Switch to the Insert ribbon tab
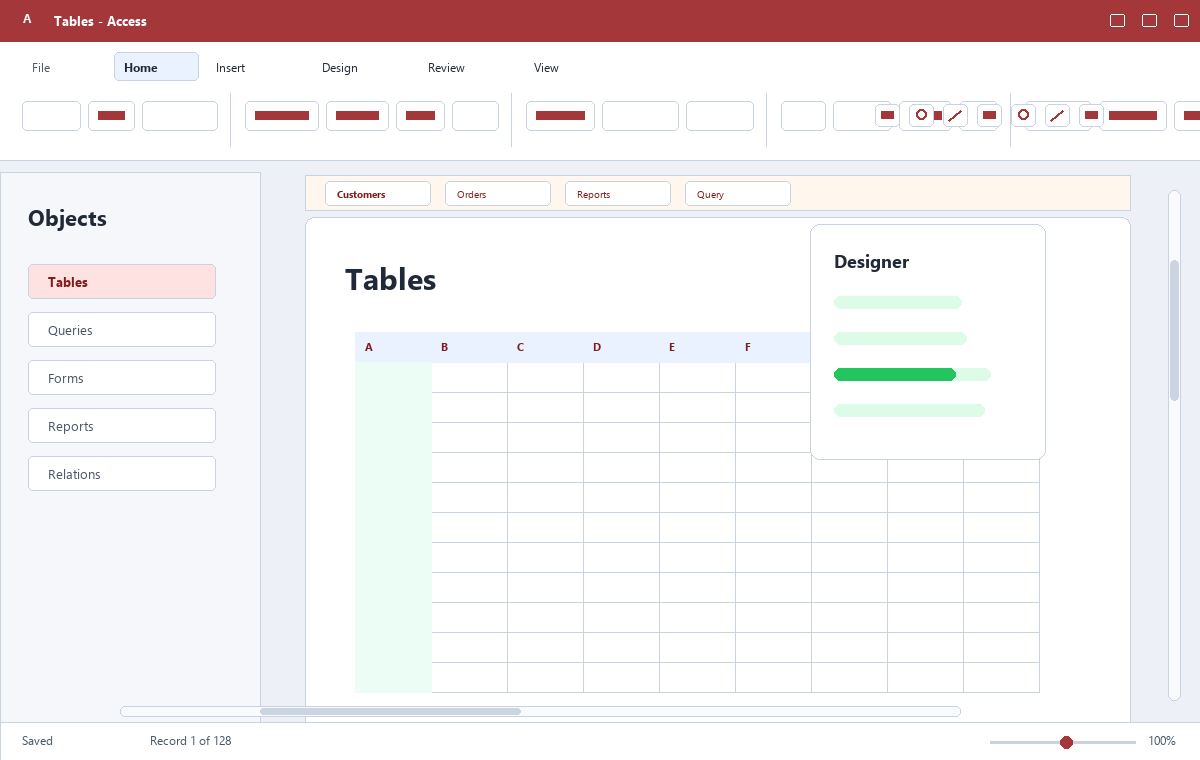The height and width of the screenshot is (760, 1200). click(230, 68)
